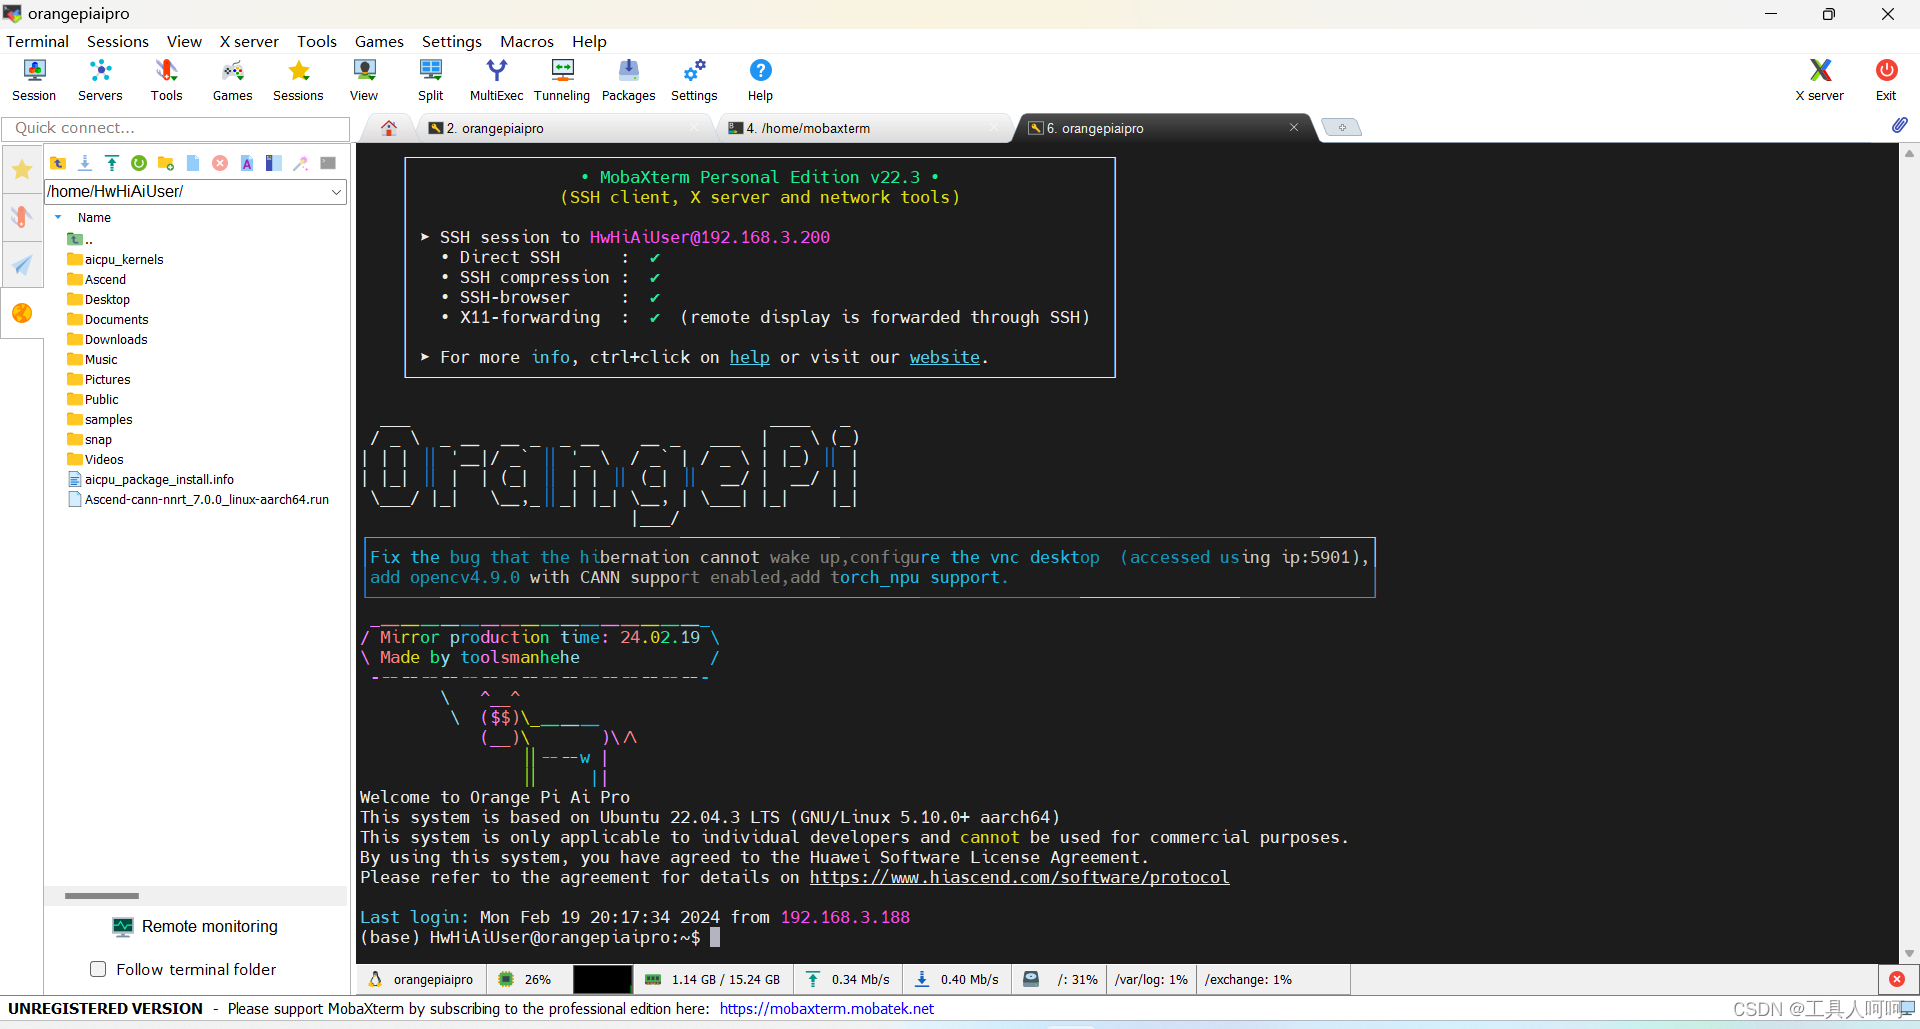
Task: Close tab 6. orangepiaipro
Action: (x=1294, y=127)
